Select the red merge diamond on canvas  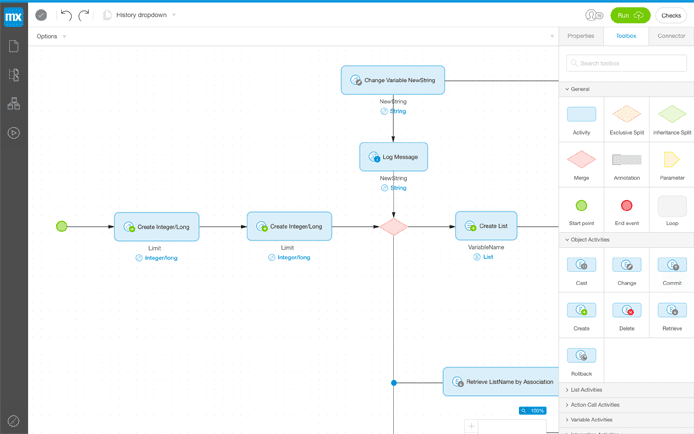pyautogui.click(x=393, y=227)
